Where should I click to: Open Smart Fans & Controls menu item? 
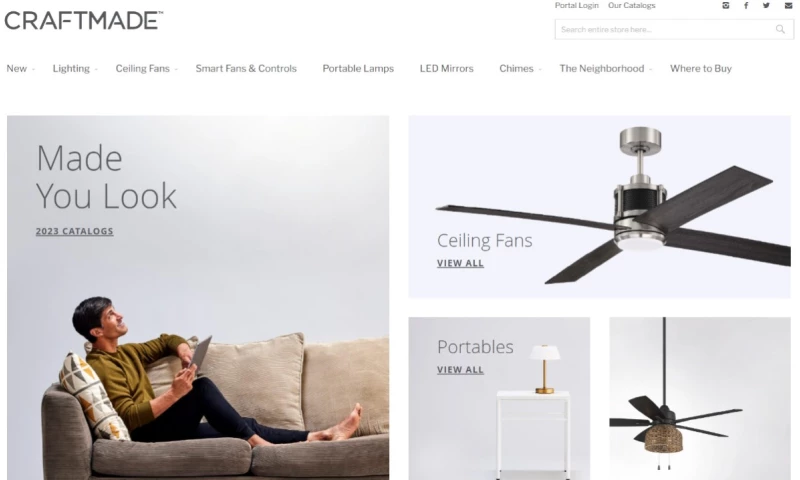(x=246, y=68)
